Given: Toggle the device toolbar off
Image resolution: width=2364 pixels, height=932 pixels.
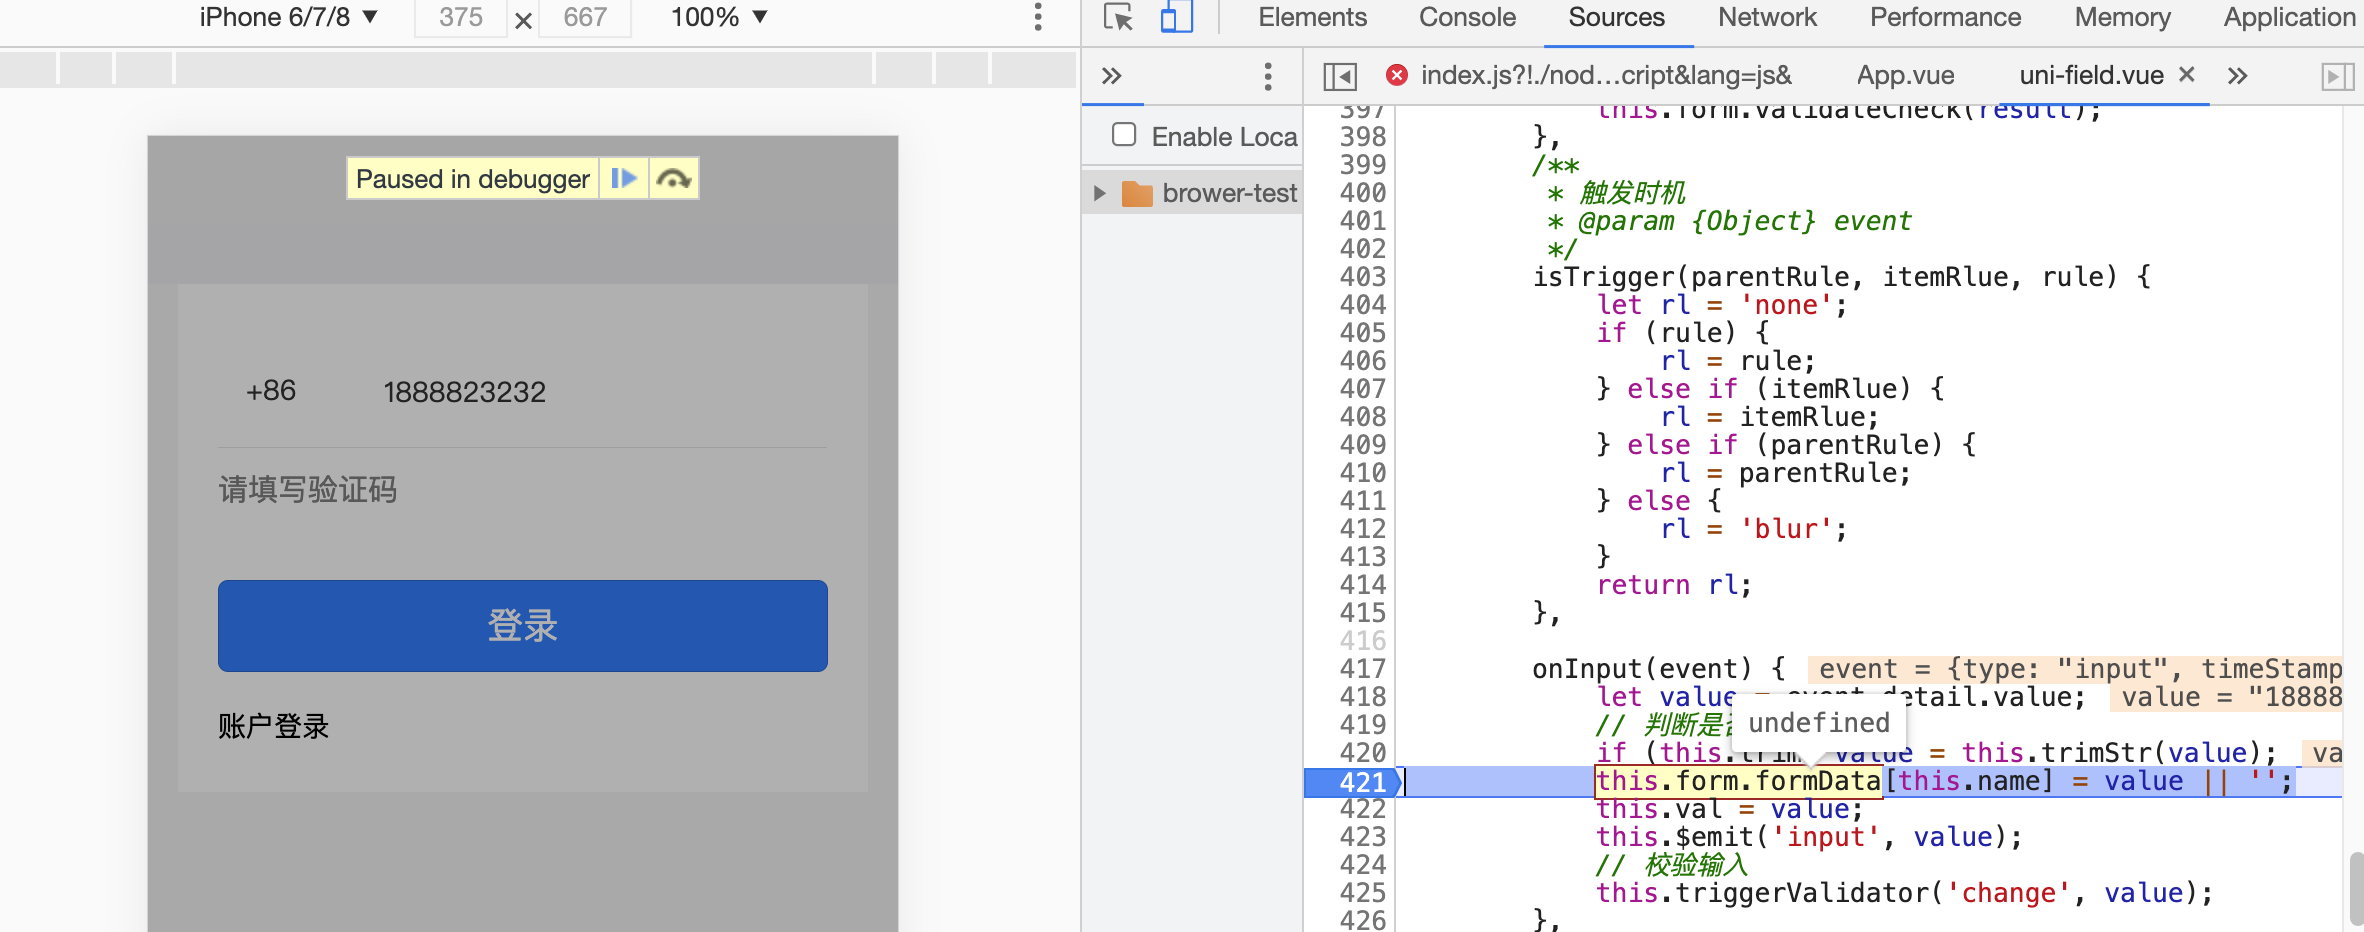Looking at the screenshot, I should tap(1177, 17).
